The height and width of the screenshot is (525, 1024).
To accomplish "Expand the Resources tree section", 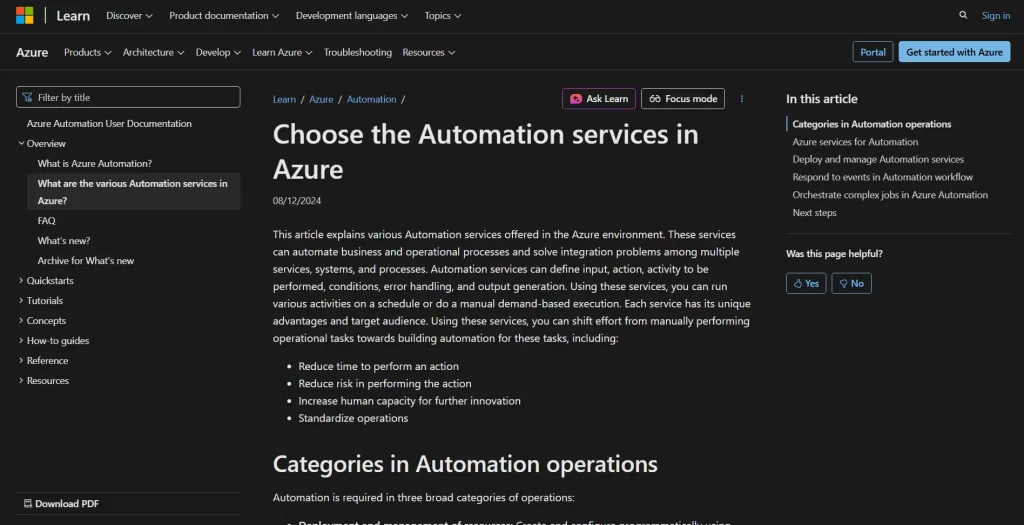I will pos(43,380).
